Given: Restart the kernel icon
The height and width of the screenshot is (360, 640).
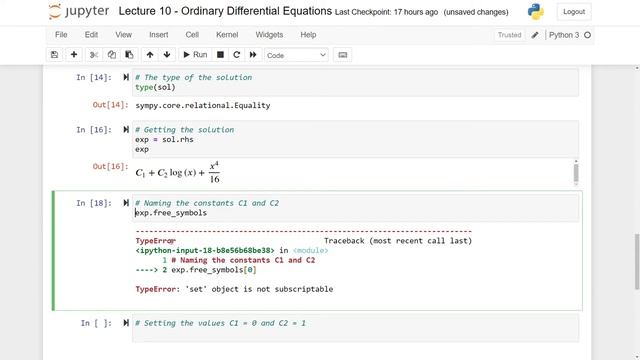Looking at the screenshot, I should click(237, 55).
